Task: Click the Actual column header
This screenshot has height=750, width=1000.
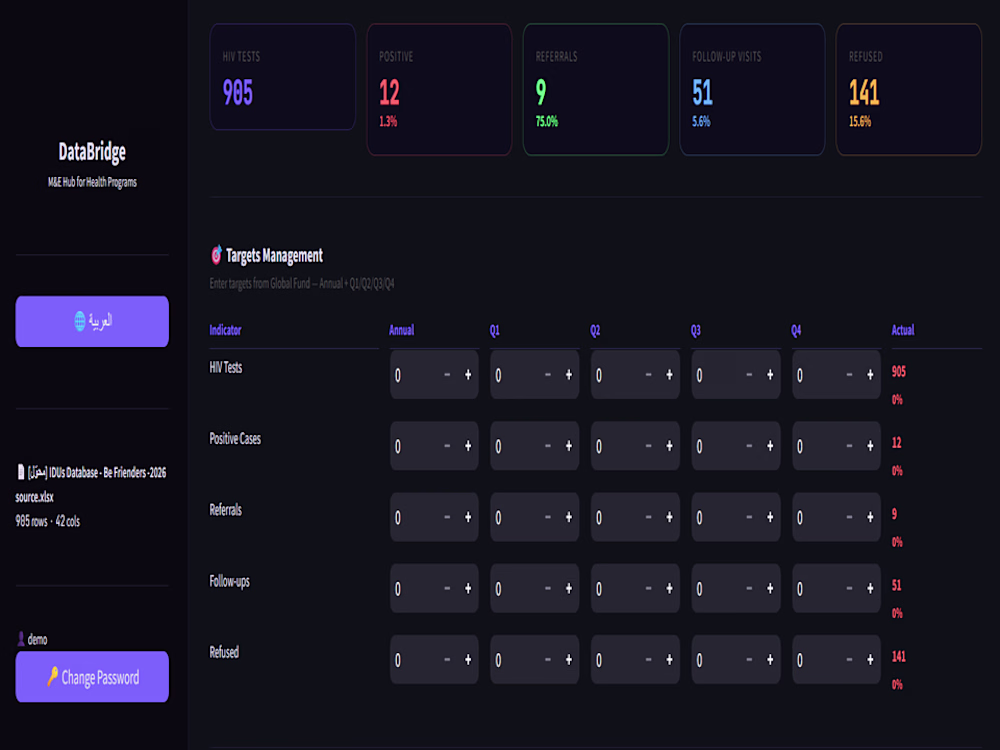Action: (903, 330)
